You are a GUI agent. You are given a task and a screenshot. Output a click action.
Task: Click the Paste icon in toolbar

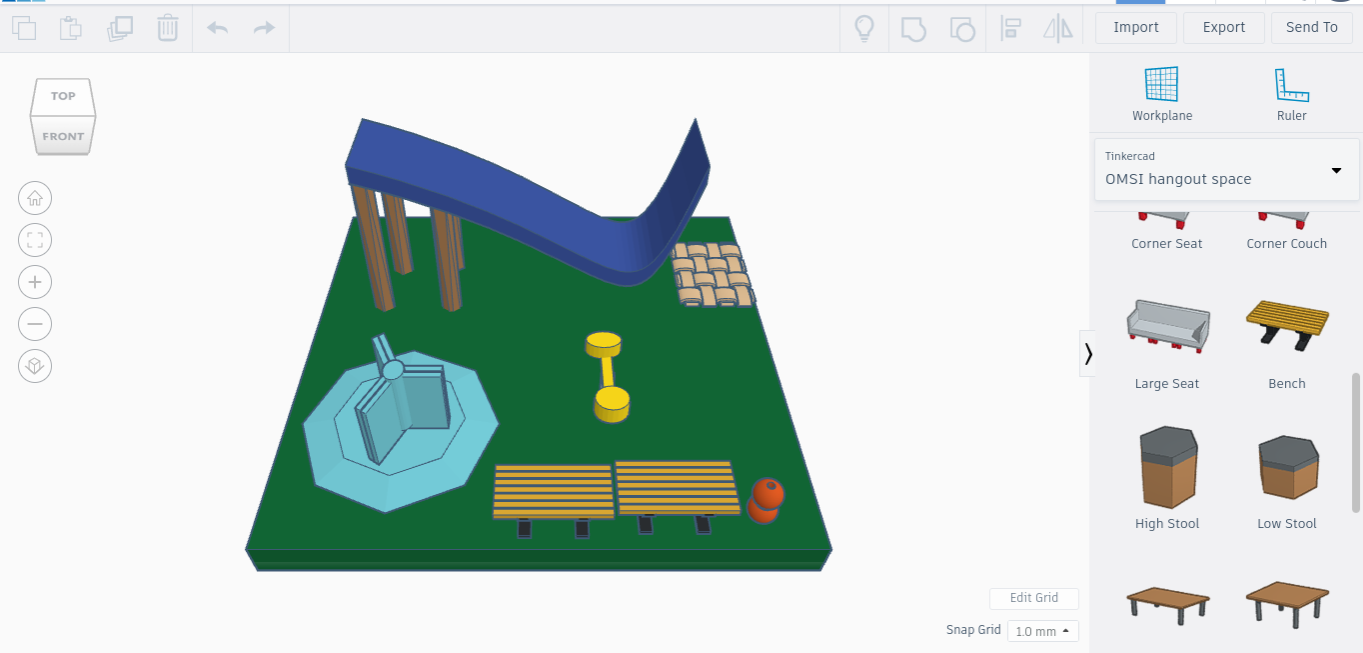click(x=71, y=28)
